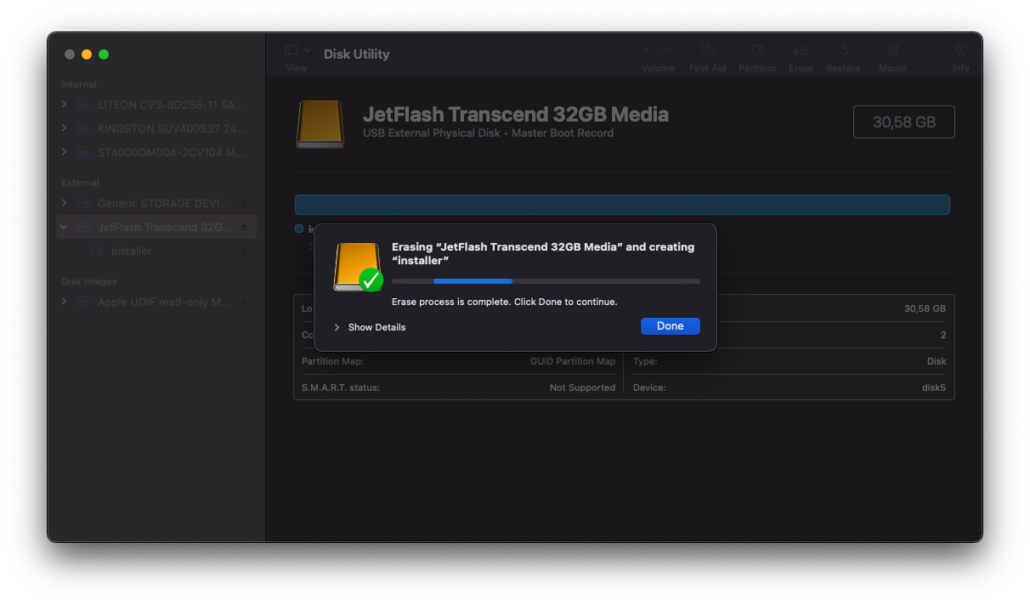Click Done to finish the erase
Viewport: 1030px width, 605px height.
tap(670, 326)
